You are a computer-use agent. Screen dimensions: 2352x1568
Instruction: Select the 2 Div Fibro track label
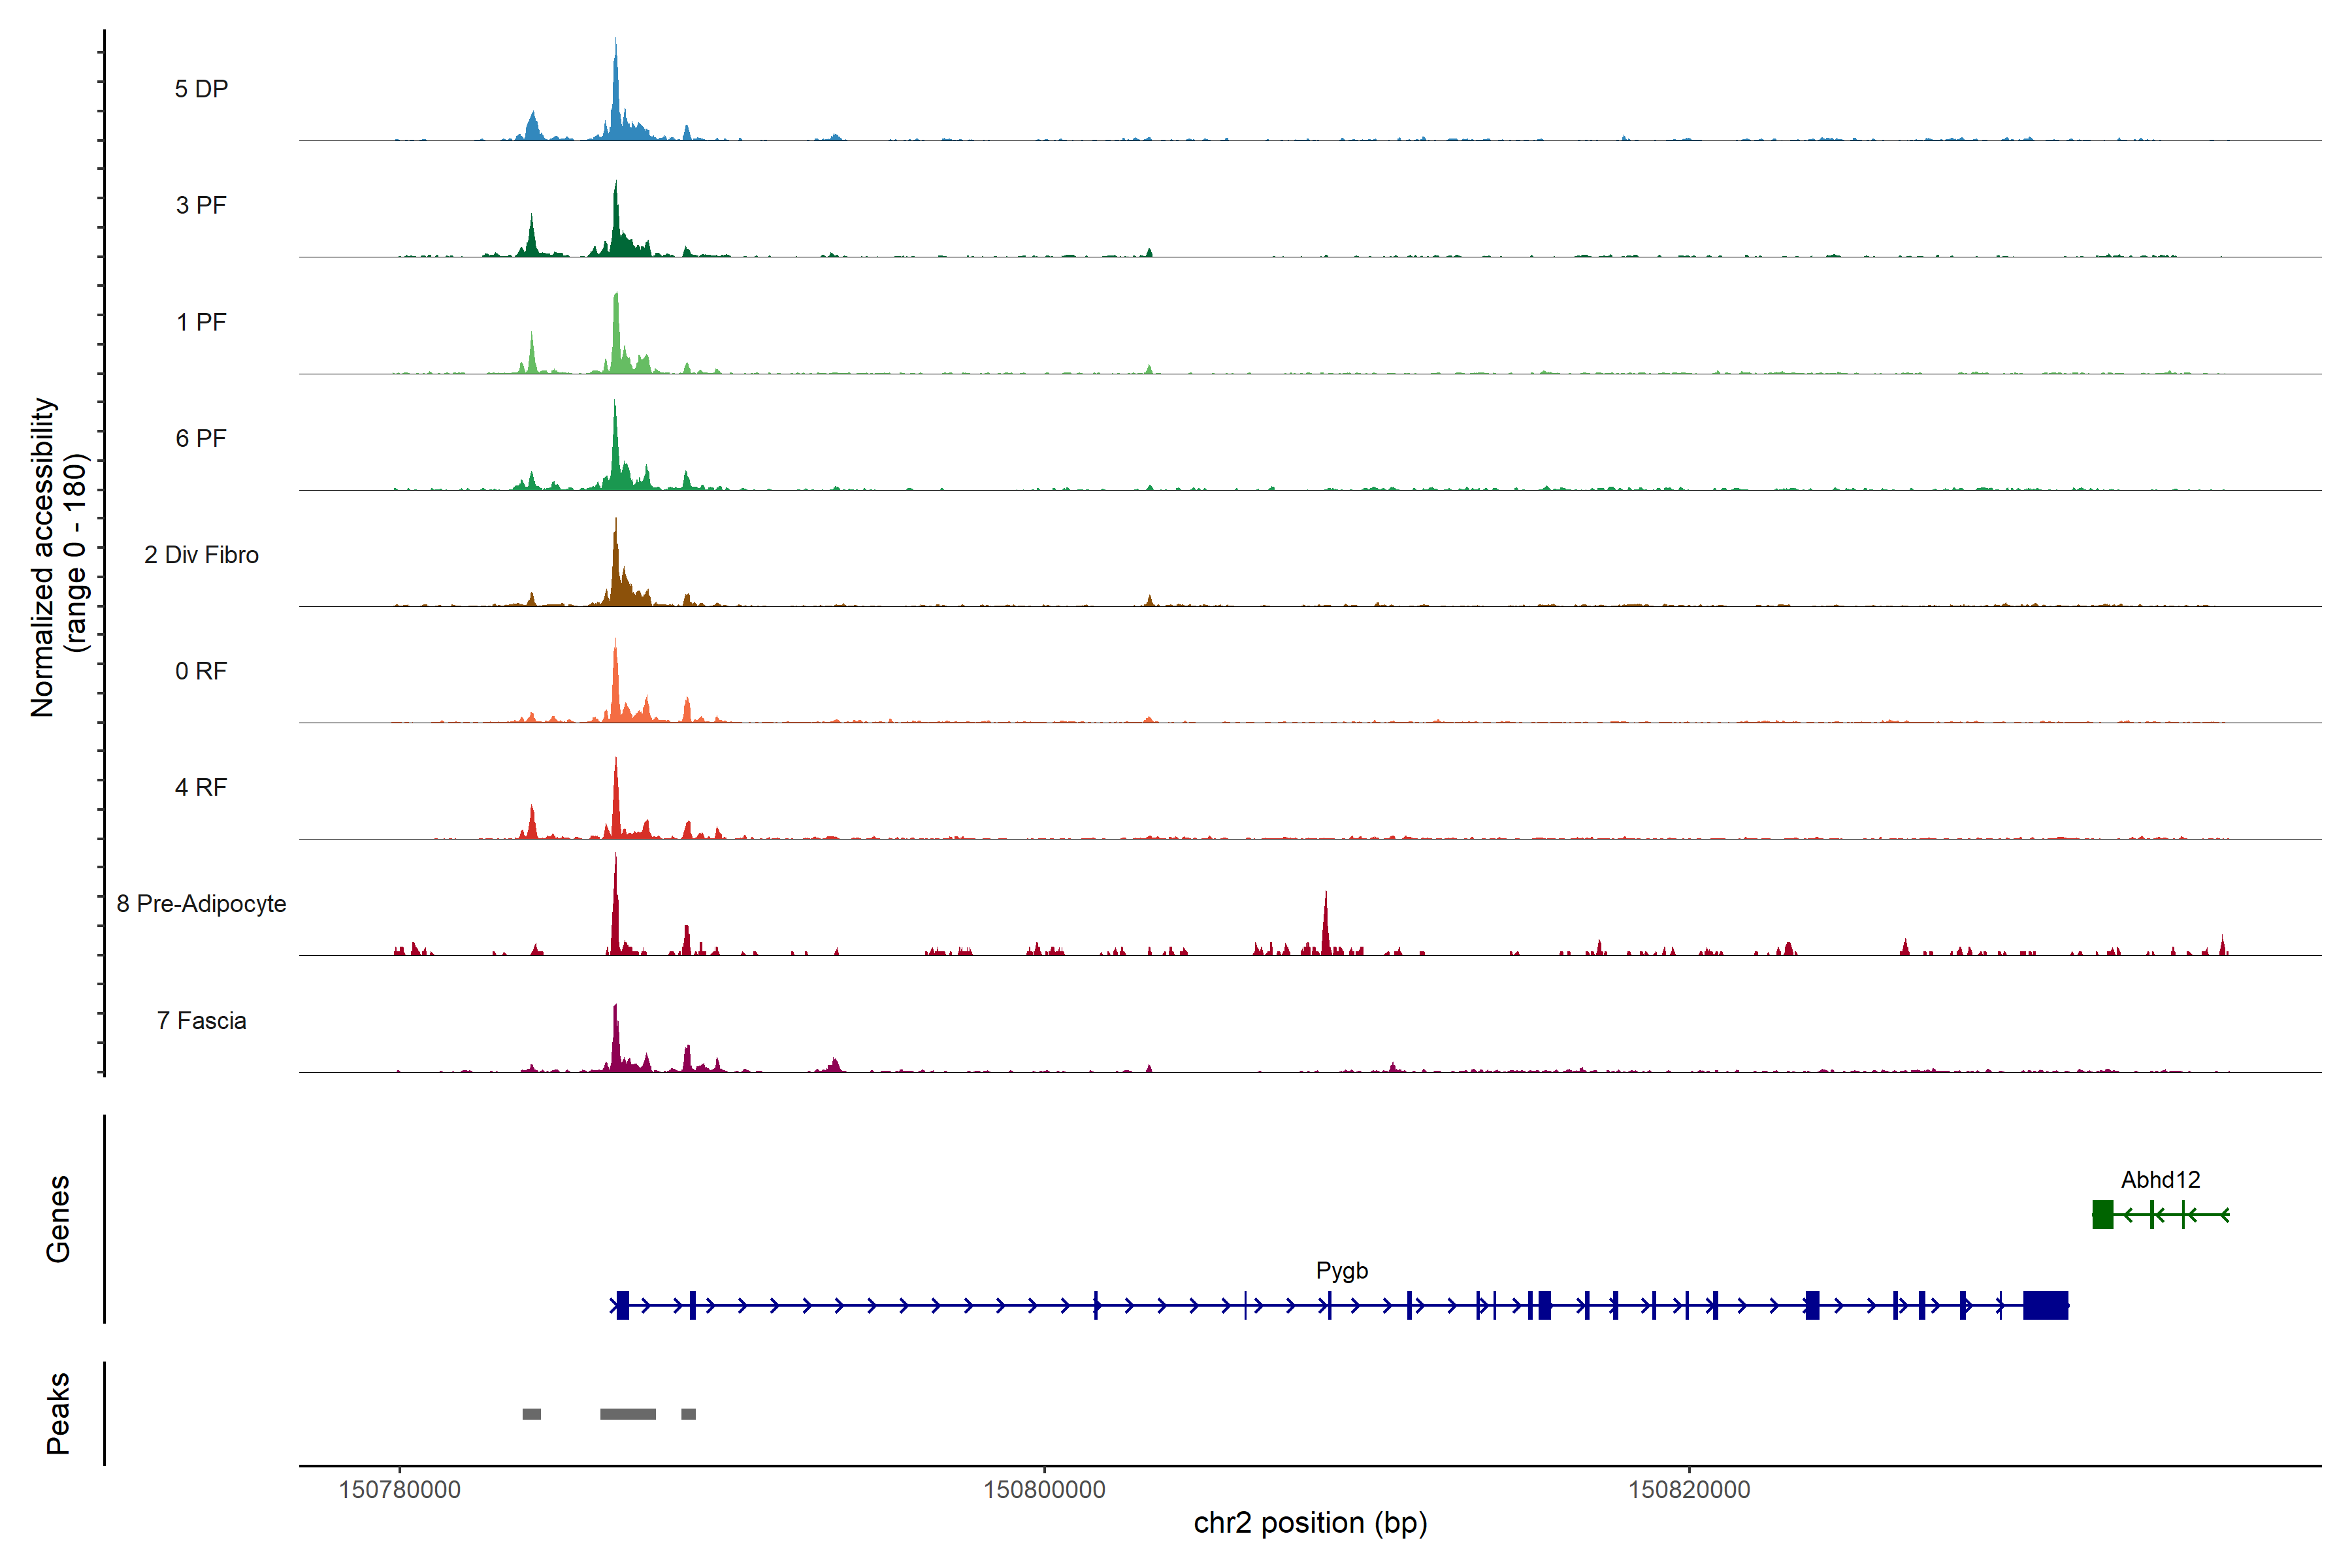pos(201,555)
